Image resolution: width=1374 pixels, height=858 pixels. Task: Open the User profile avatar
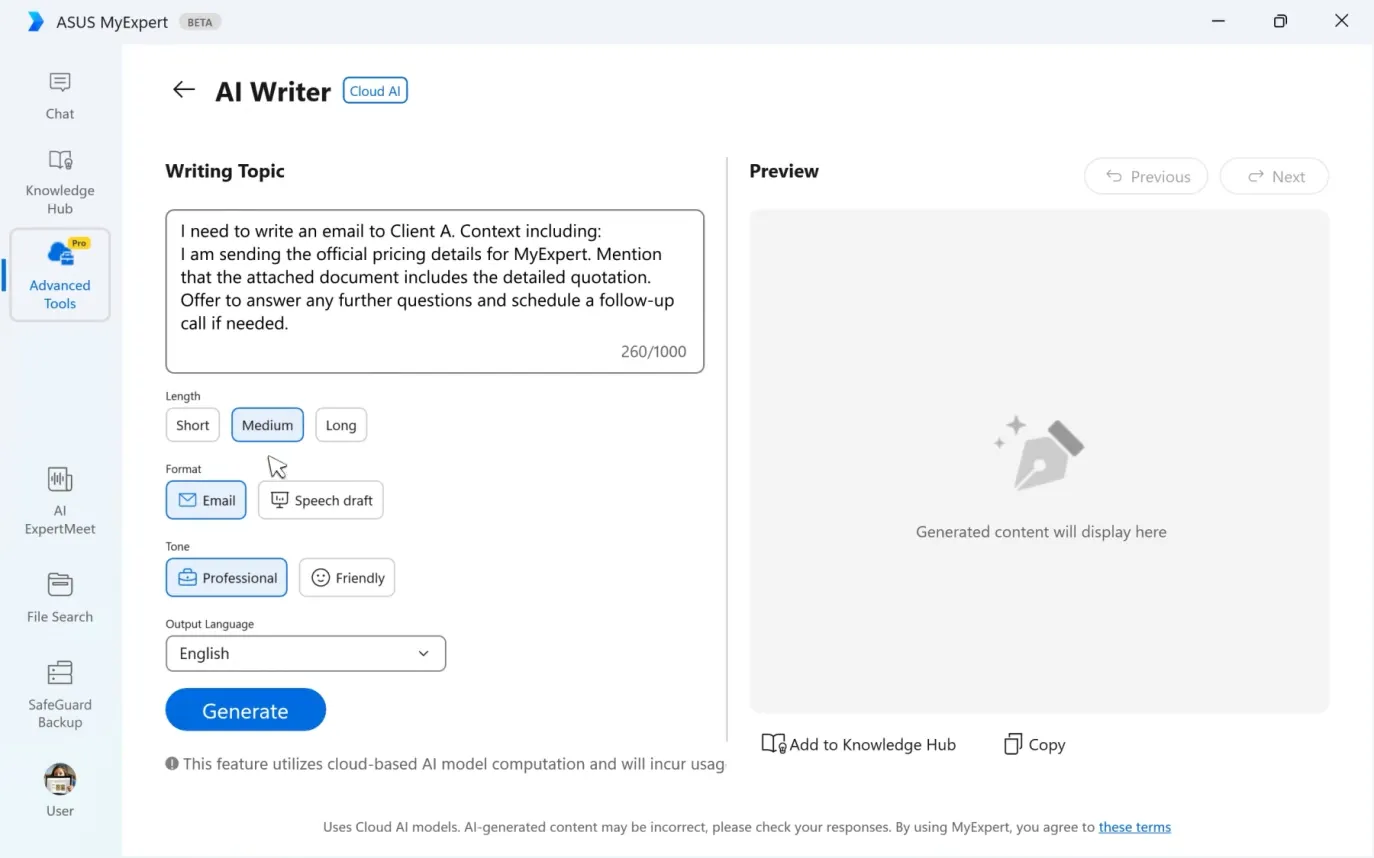[60, 779]
